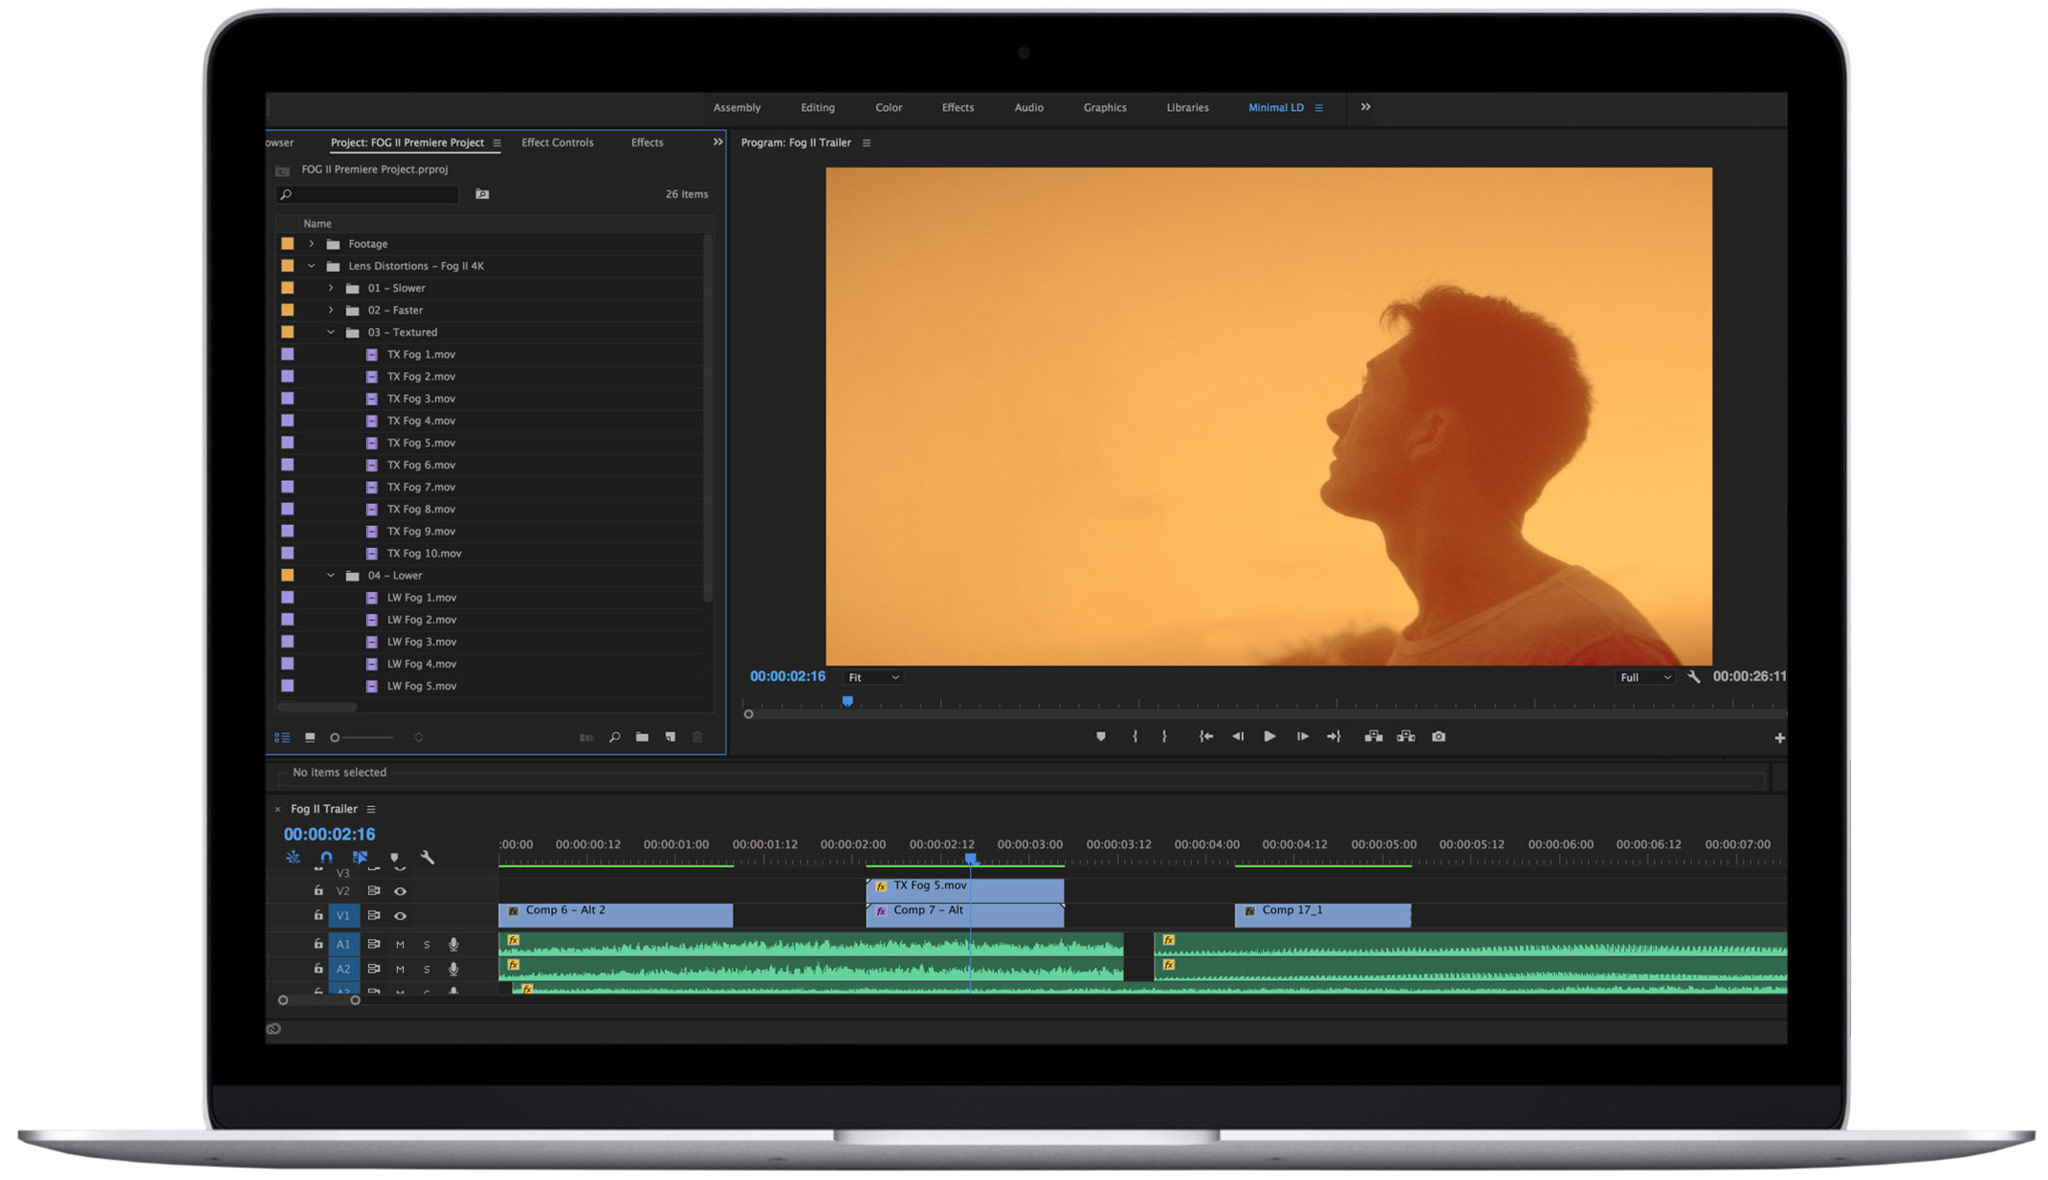Mark Out point in Program monitor
The width and height of the screenshot is (2048, 1180).
tap(1164, 737)
